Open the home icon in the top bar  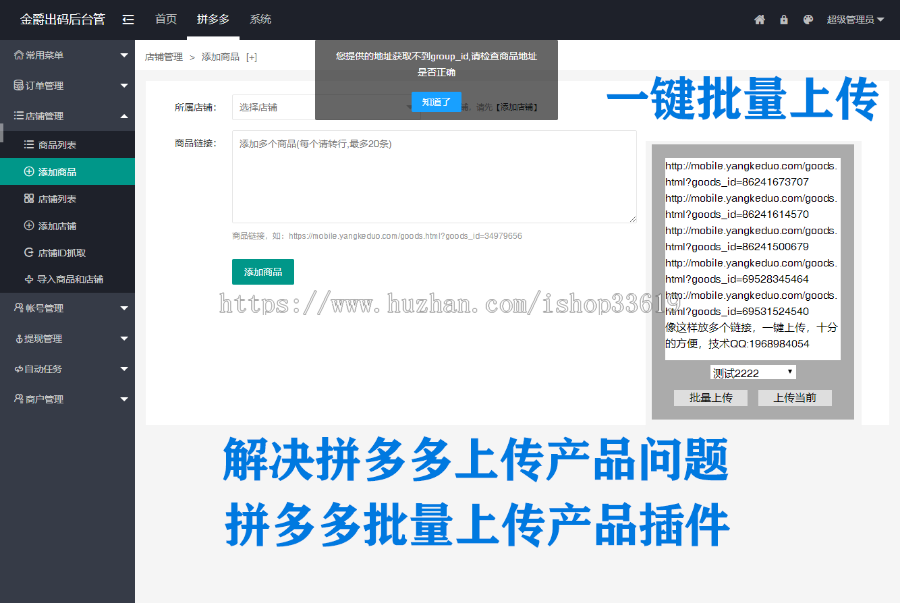tap(760, 19)
